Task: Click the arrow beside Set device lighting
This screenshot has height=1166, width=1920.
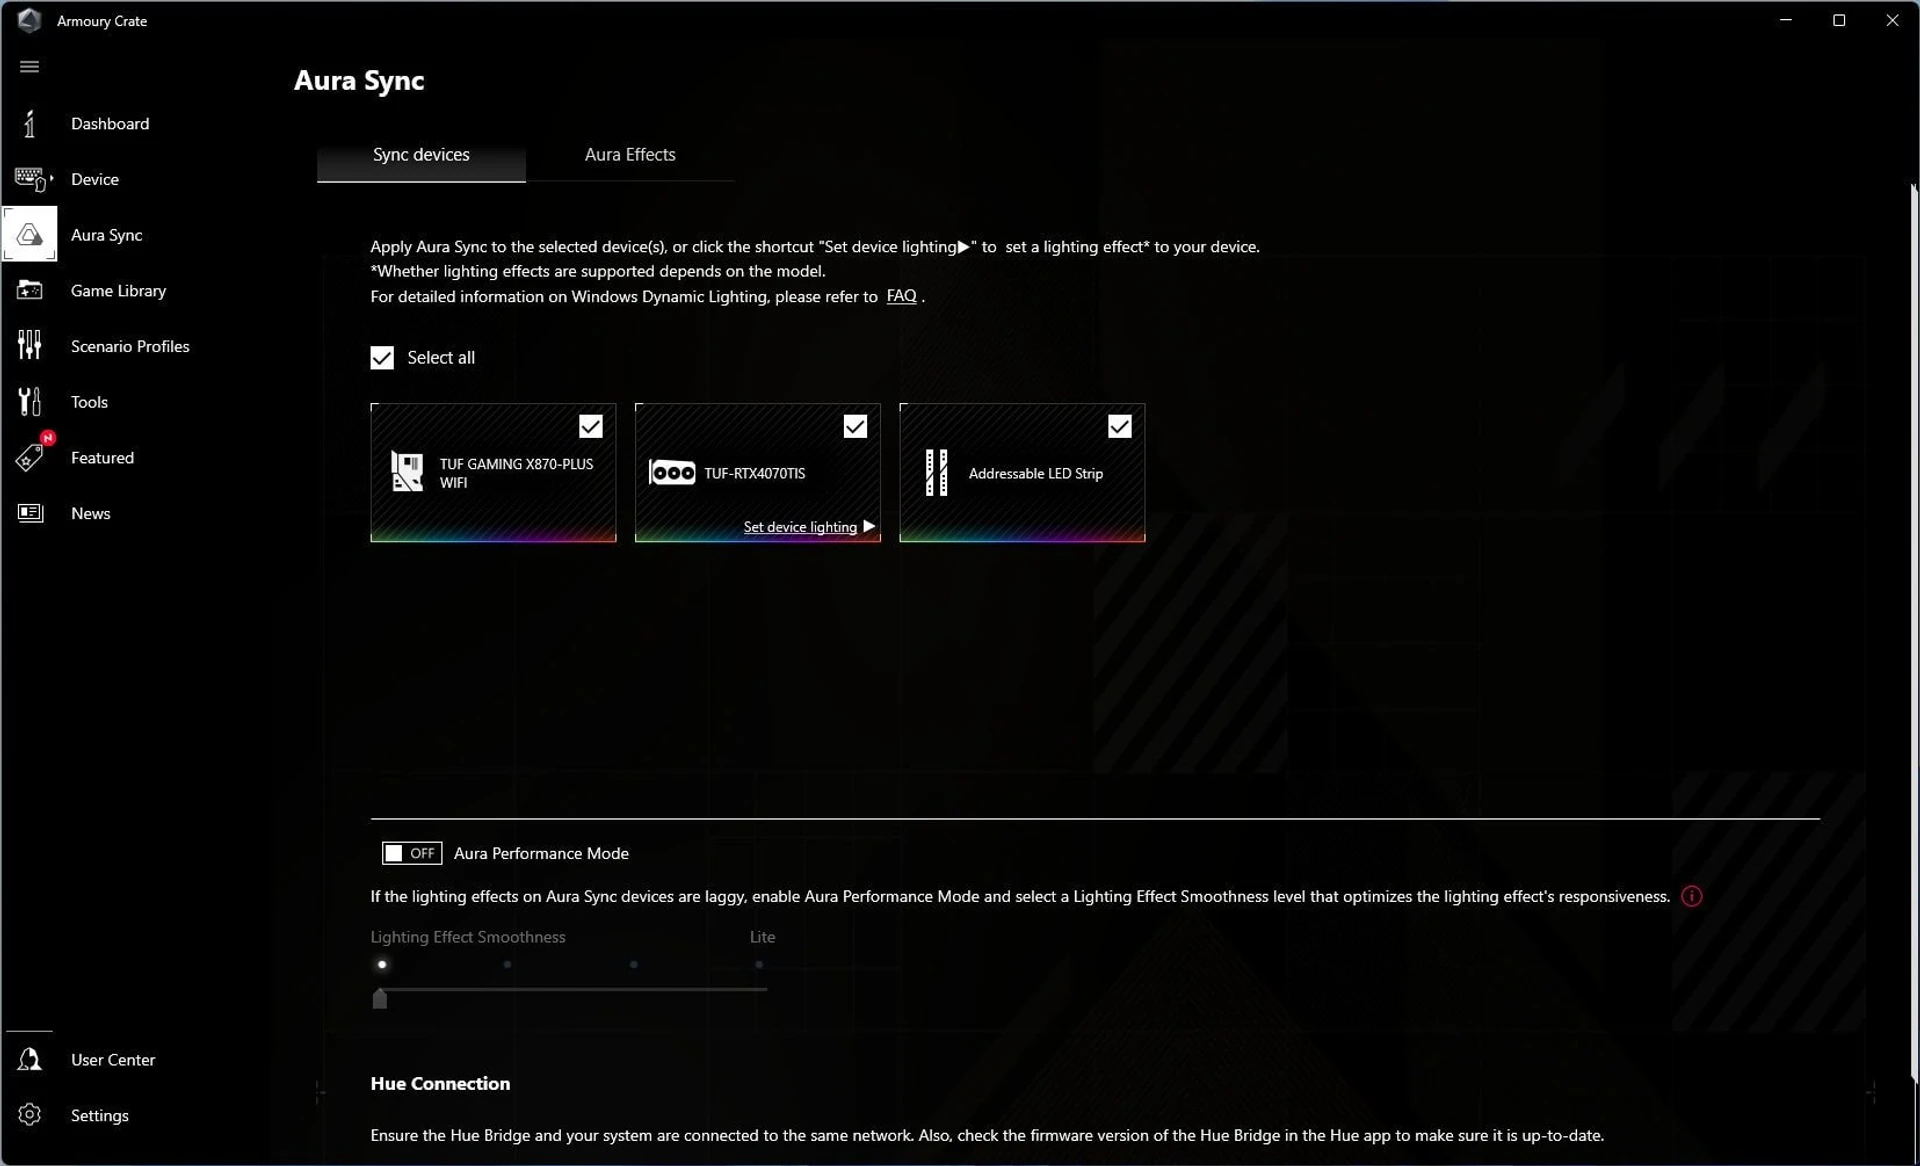Action: click(x=869, y=527)
